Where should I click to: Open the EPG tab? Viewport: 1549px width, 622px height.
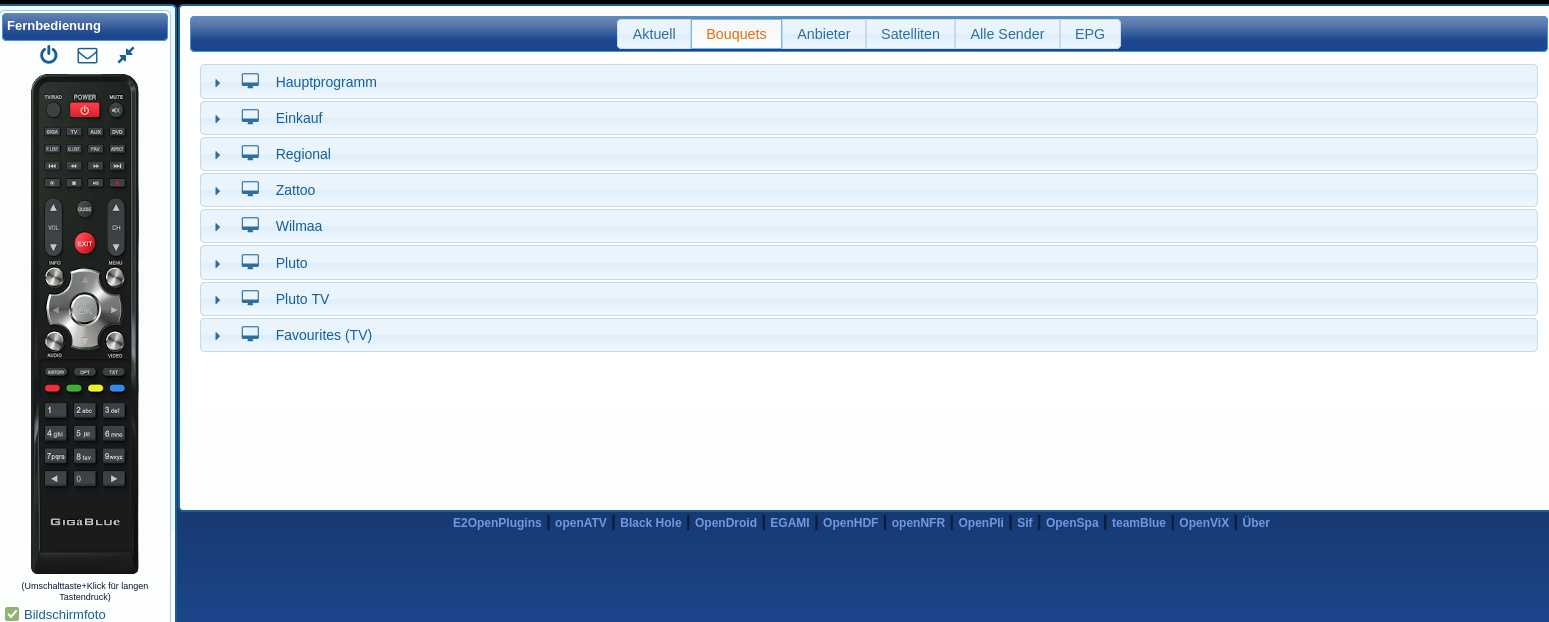(1090, 34)
